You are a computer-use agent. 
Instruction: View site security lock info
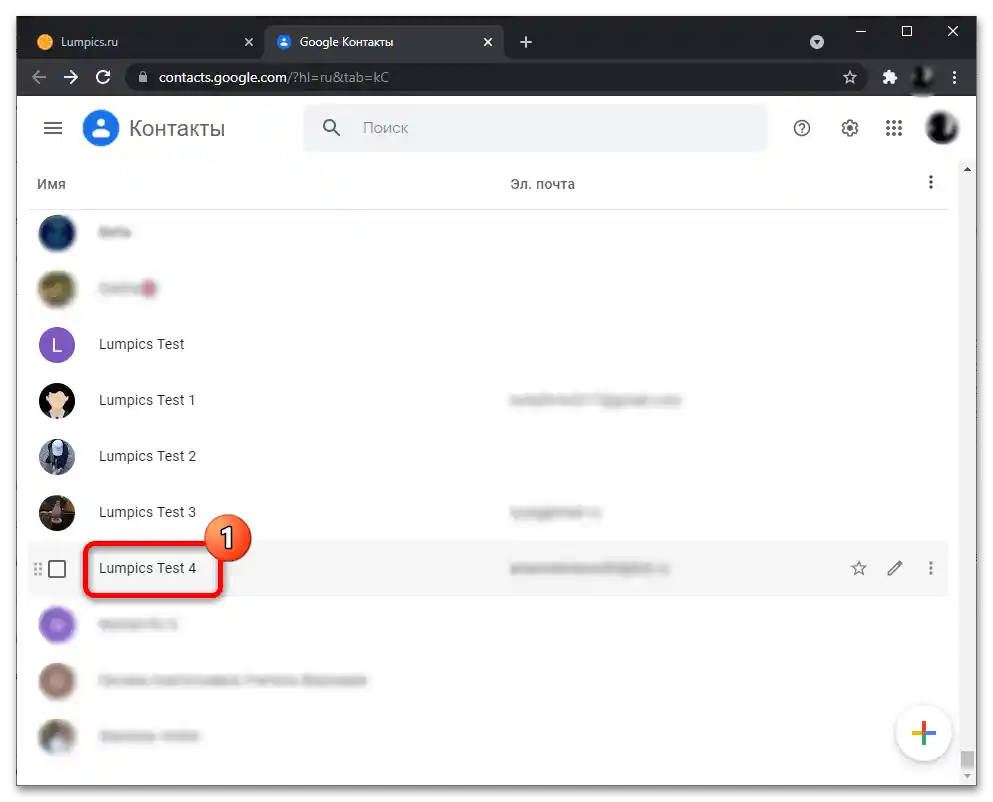143,77
